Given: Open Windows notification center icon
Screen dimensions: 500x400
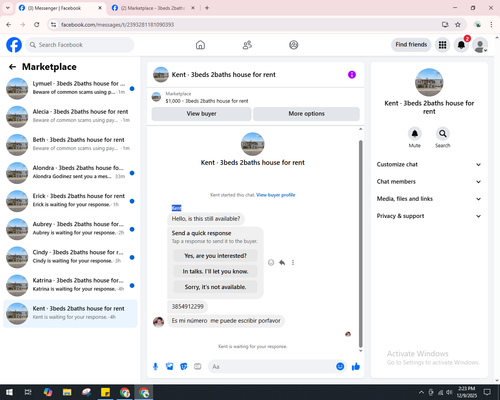Looking at the screenshot, I should click(x=487, y=392).
